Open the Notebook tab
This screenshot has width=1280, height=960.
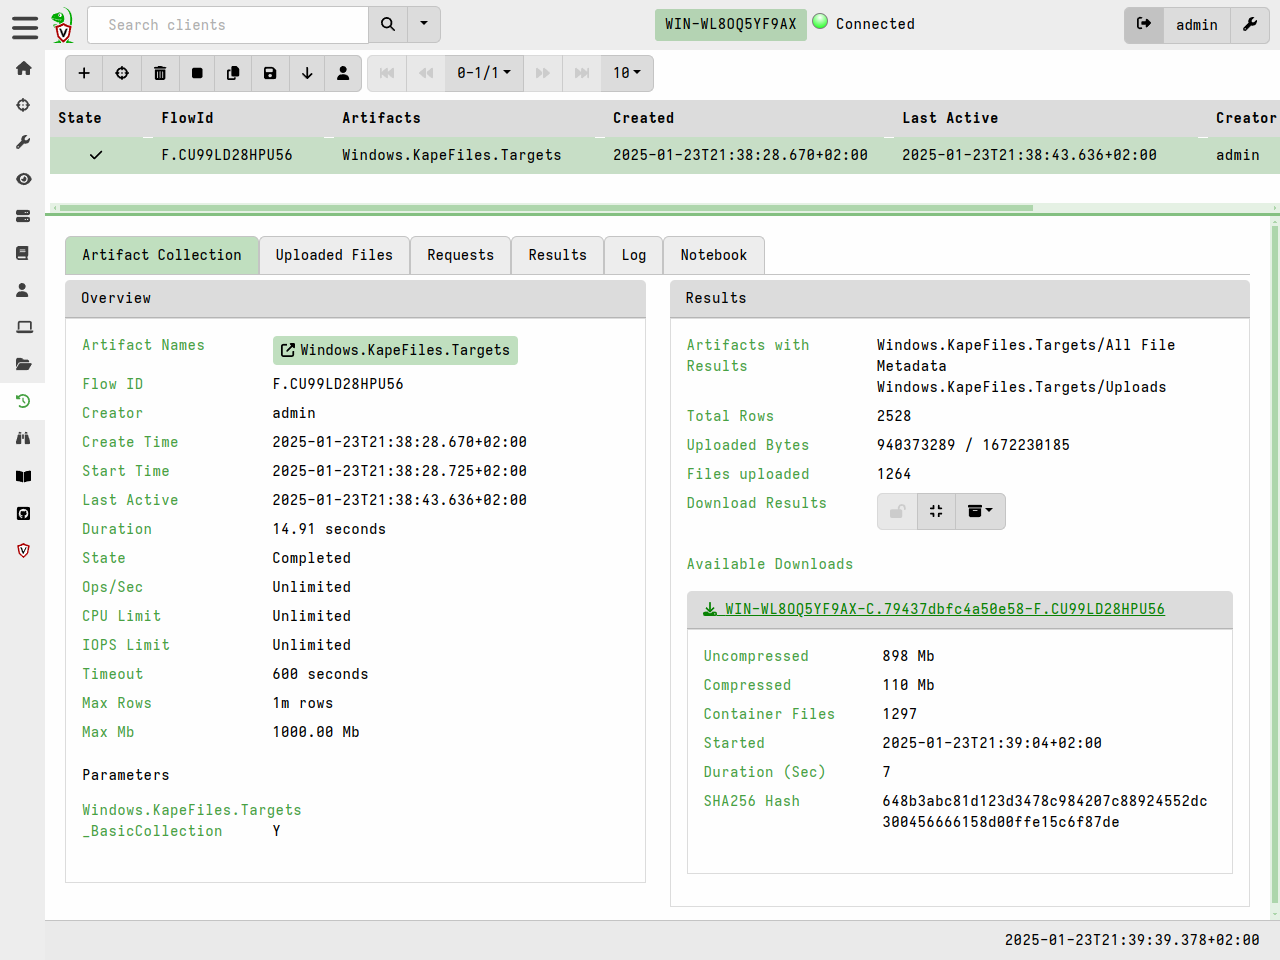pos(714,255)
